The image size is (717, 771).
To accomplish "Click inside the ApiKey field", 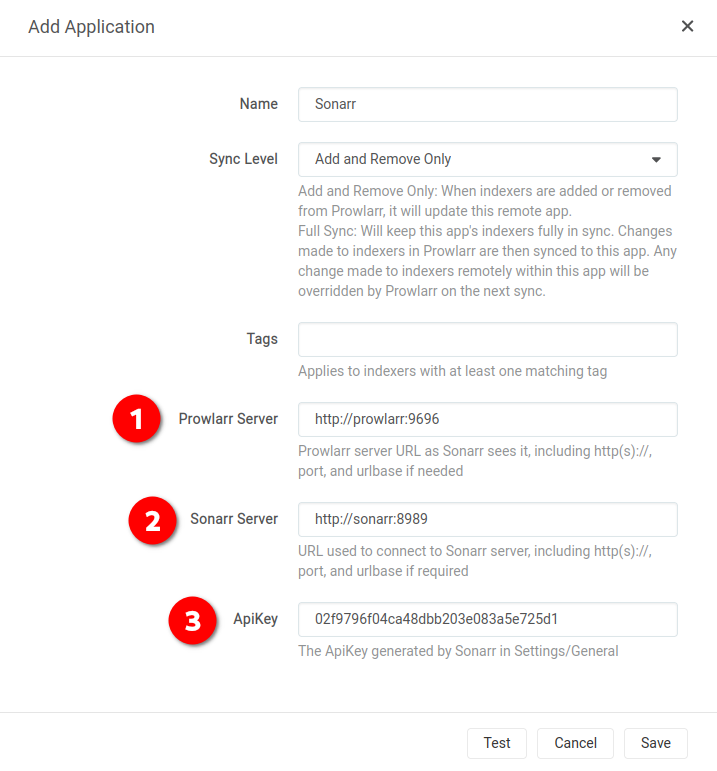I will pos(487,619).
